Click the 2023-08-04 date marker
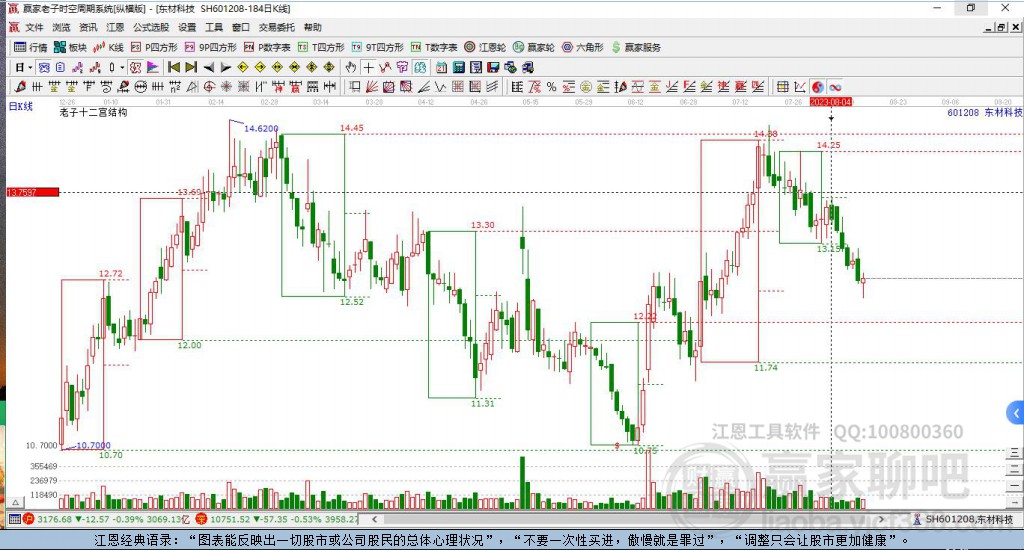The image size is (1024, 550). coord(831,102)
